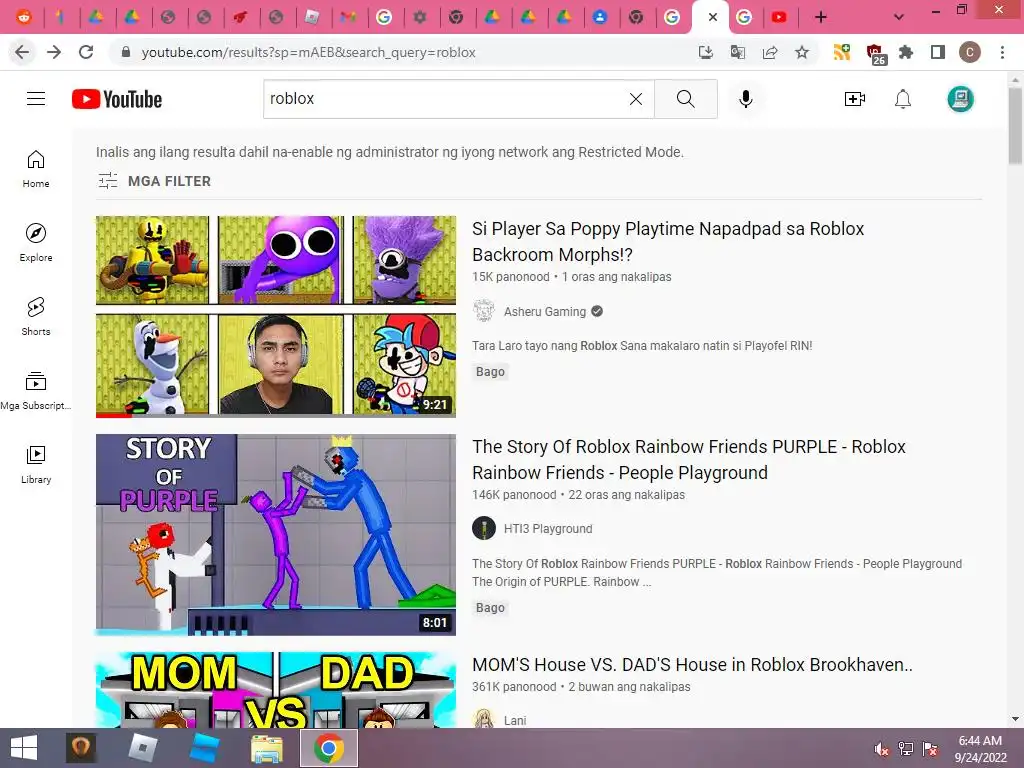The image size is (1024, 768).
Task: Go to the YouTube logo home link
Action: (117, 99)
